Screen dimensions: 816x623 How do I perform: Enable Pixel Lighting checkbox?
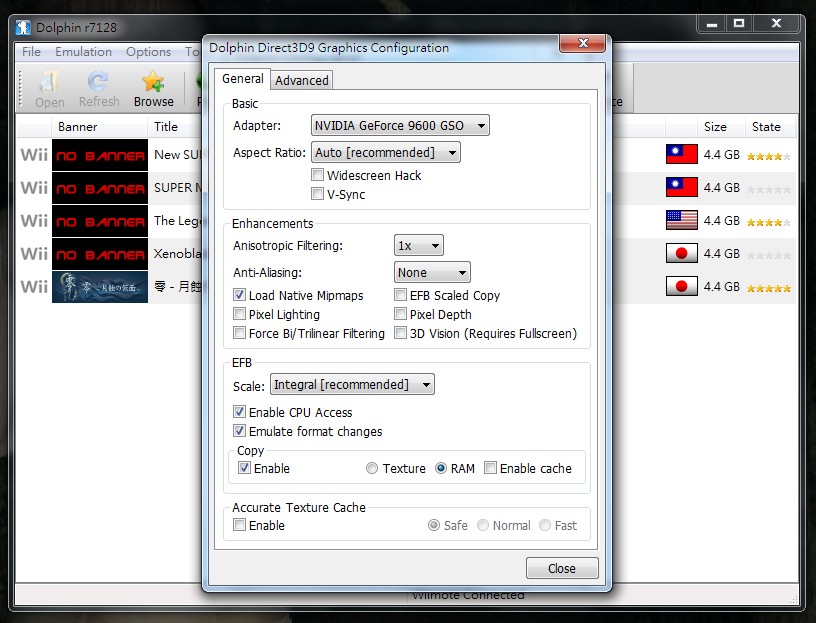coord(239,313)
